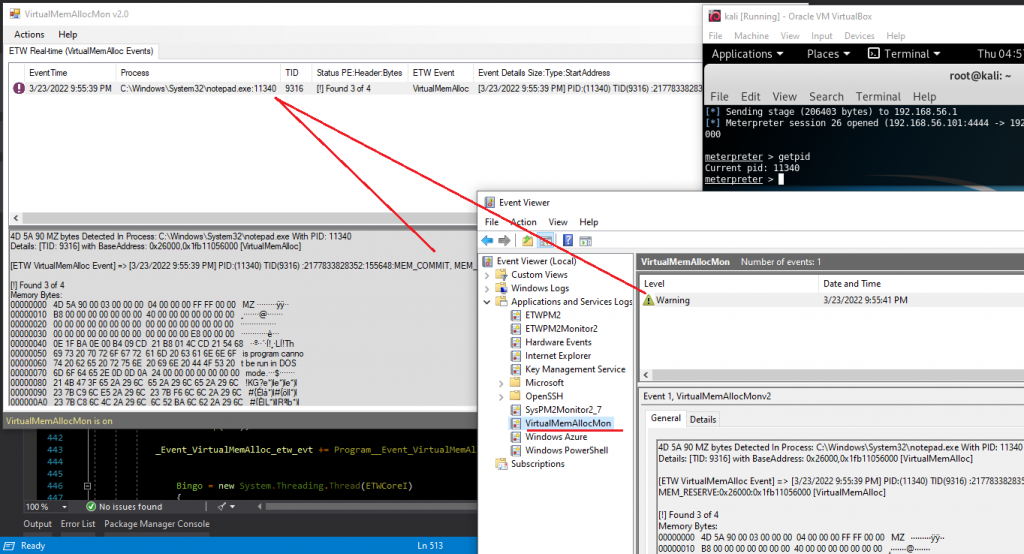Click the Subscriptions icon in tree
Screen dimensions: 1024x554
502,464
